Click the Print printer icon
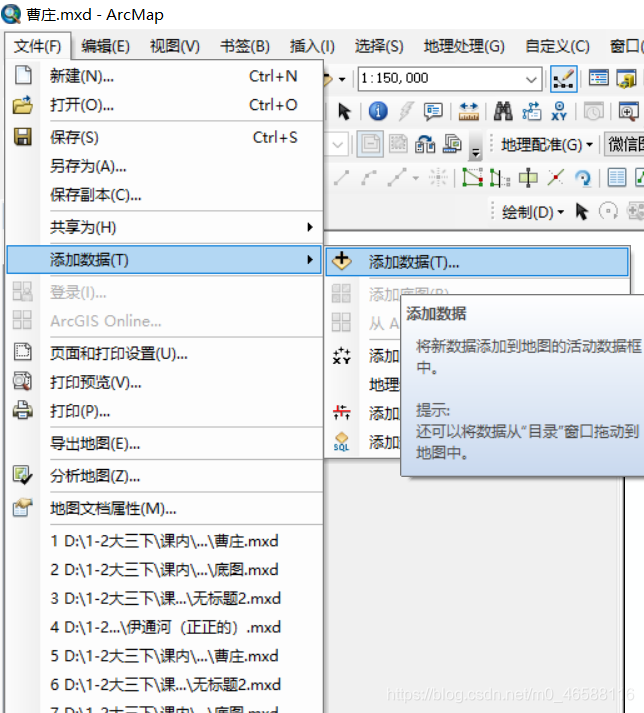Viewport: 644px width, 713px height. coord(22,410)
